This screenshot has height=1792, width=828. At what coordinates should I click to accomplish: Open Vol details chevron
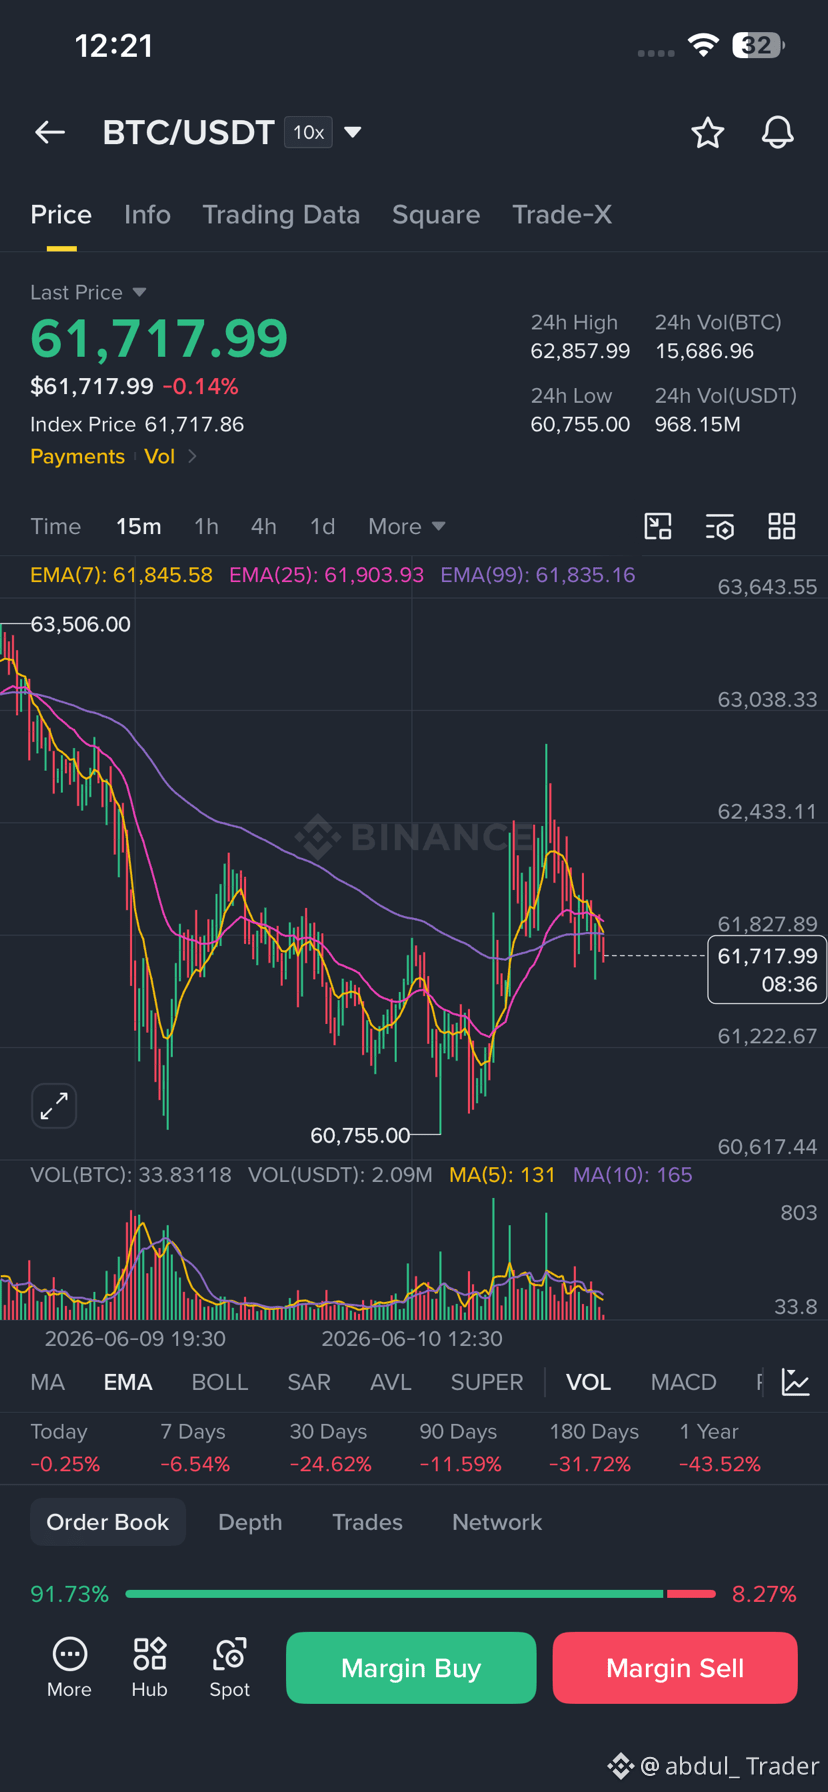click(x=192, y=456)
